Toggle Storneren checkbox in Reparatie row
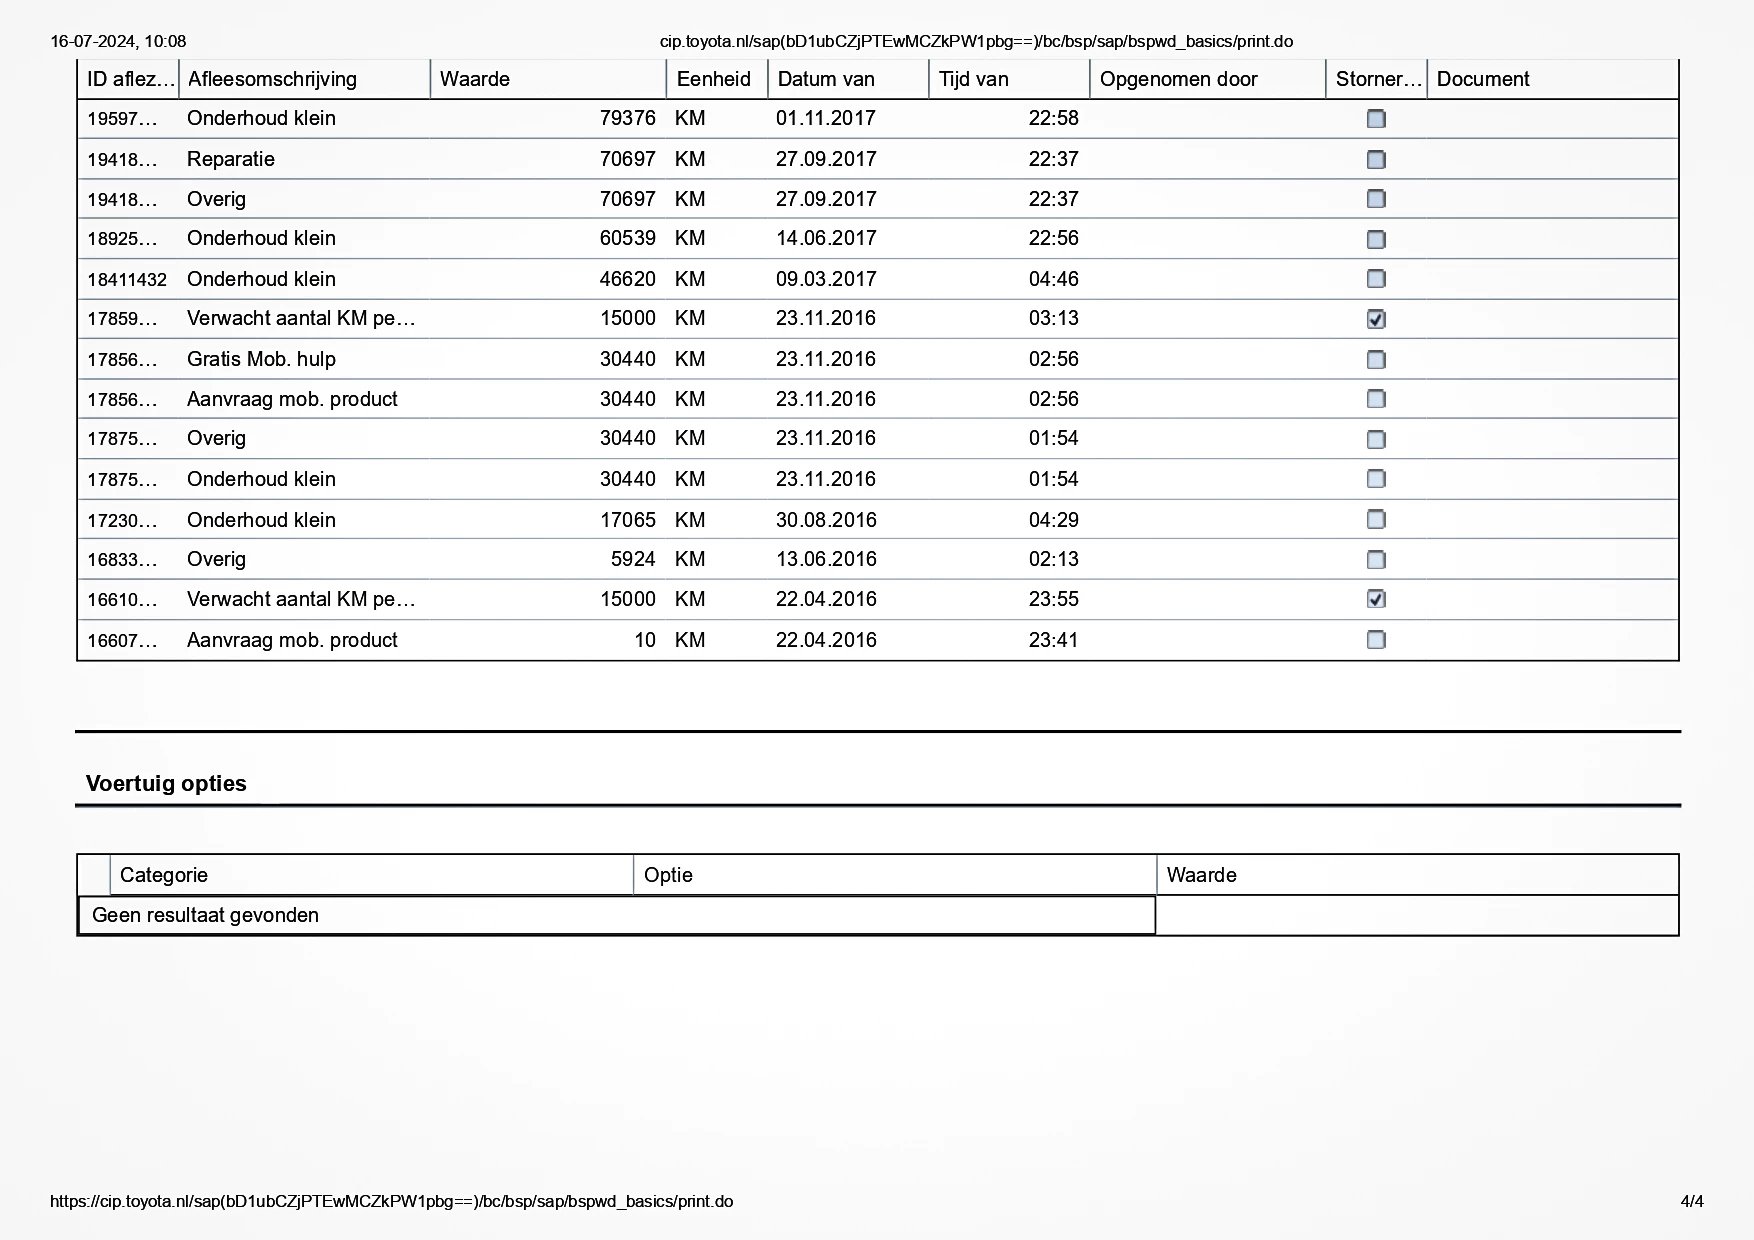The image size is (1754, 1240). coord(1376,159)
